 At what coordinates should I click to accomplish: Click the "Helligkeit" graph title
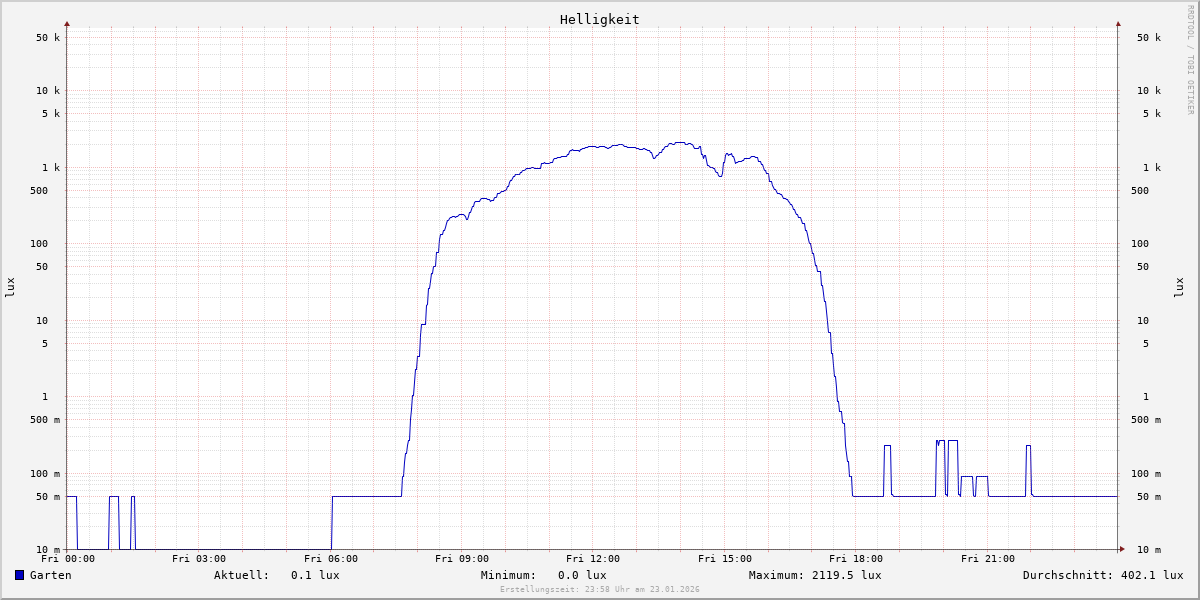click(x=600, y=20)
